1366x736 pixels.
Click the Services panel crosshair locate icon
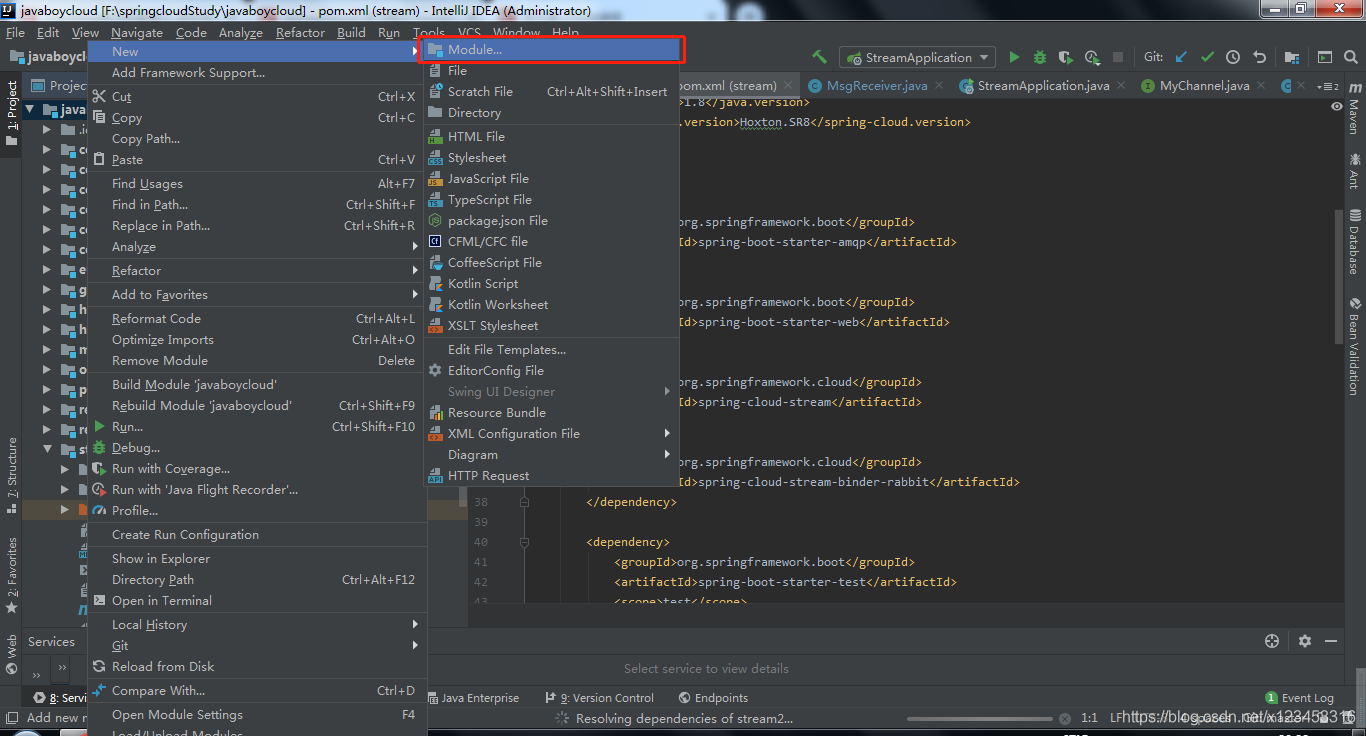(1271, 641)
